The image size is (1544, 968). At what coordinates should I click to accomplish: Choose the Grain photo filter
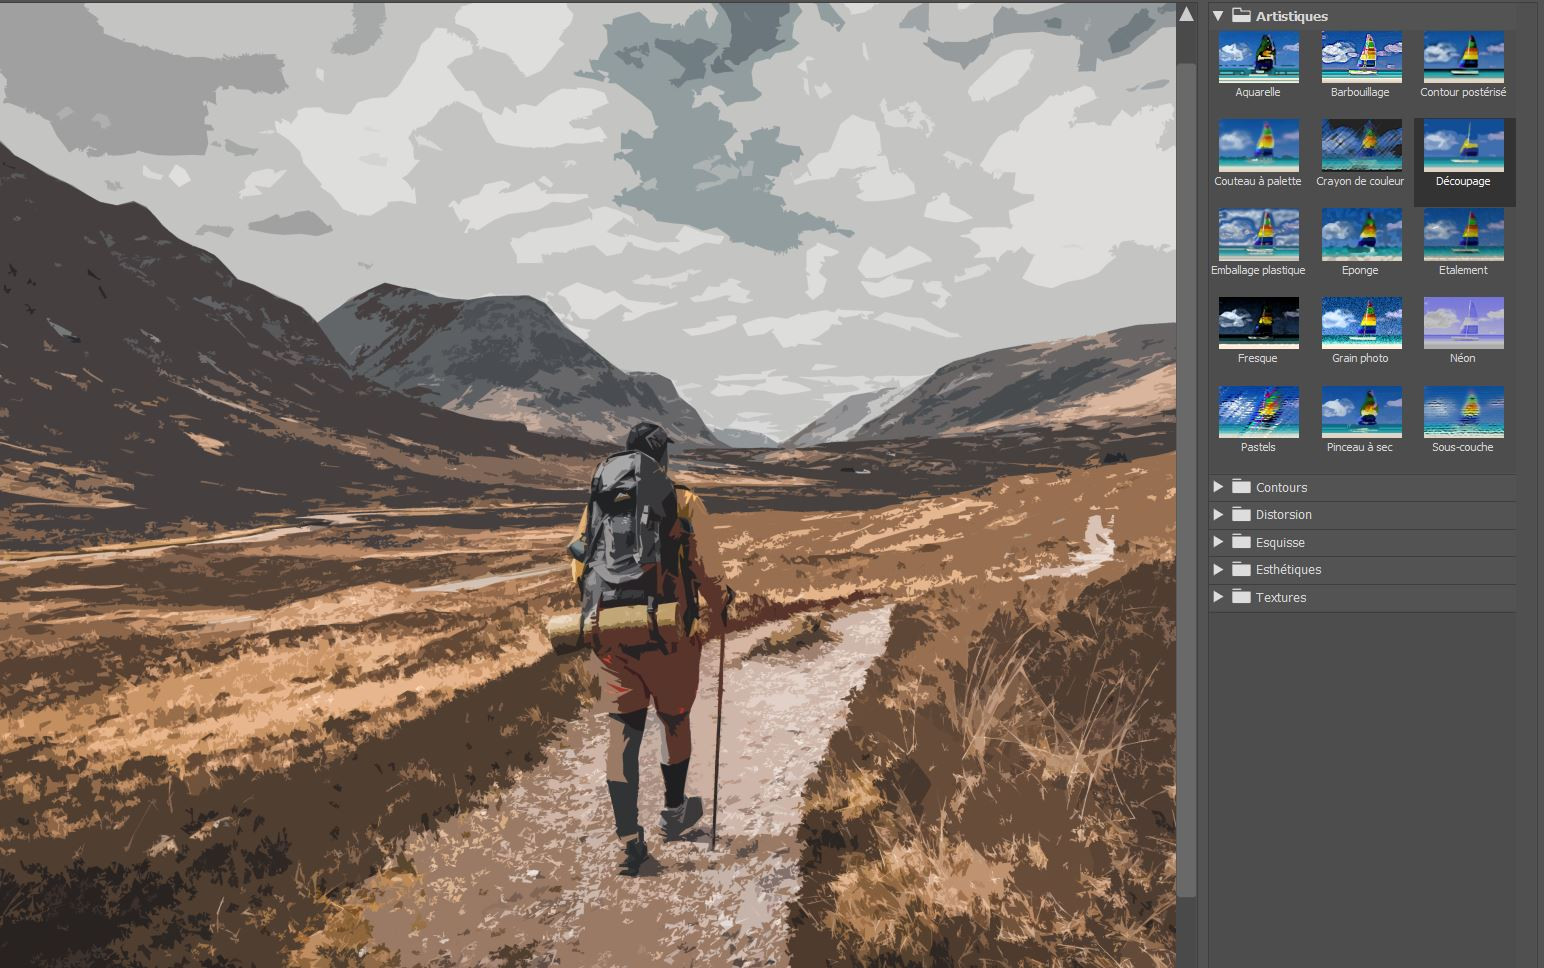1360,323
